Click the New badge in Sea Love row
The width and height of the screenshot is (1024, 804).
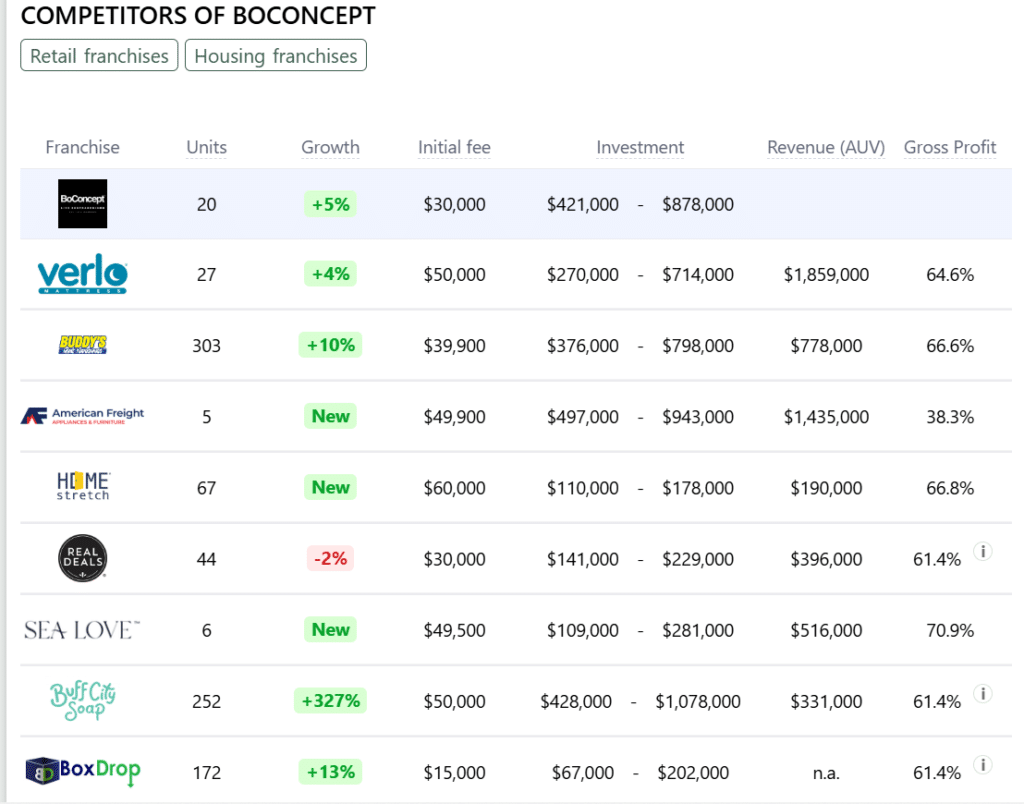[x=330, y=630]
